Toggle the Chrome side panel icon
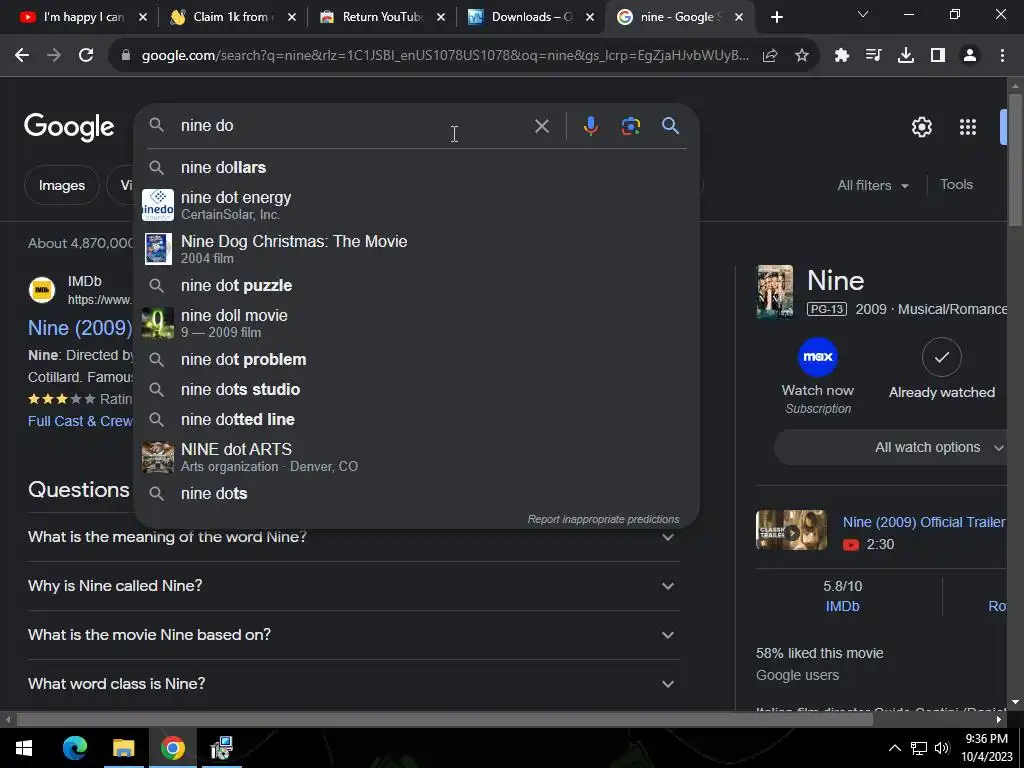Viewport: 1024px width, 768px height. (938, 56)
